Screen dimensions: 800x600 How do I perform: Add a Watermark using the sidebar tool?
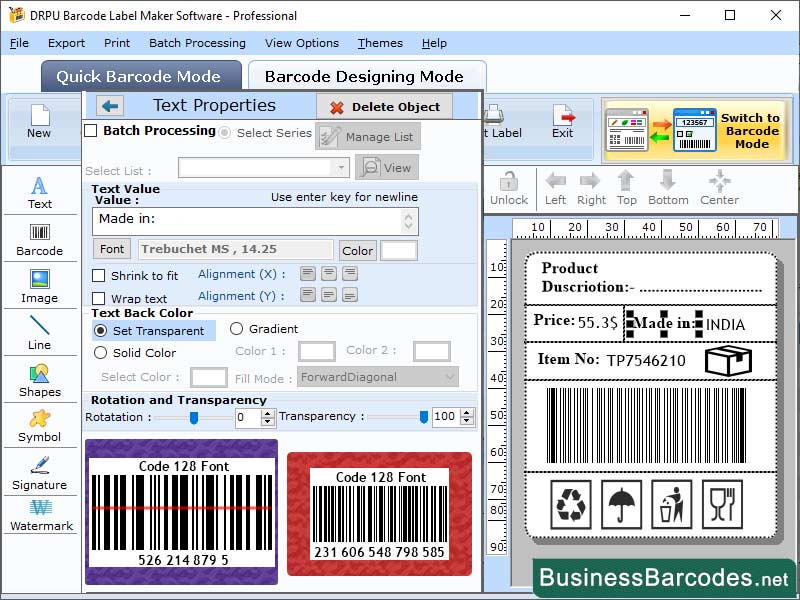[x=39, y=517]
